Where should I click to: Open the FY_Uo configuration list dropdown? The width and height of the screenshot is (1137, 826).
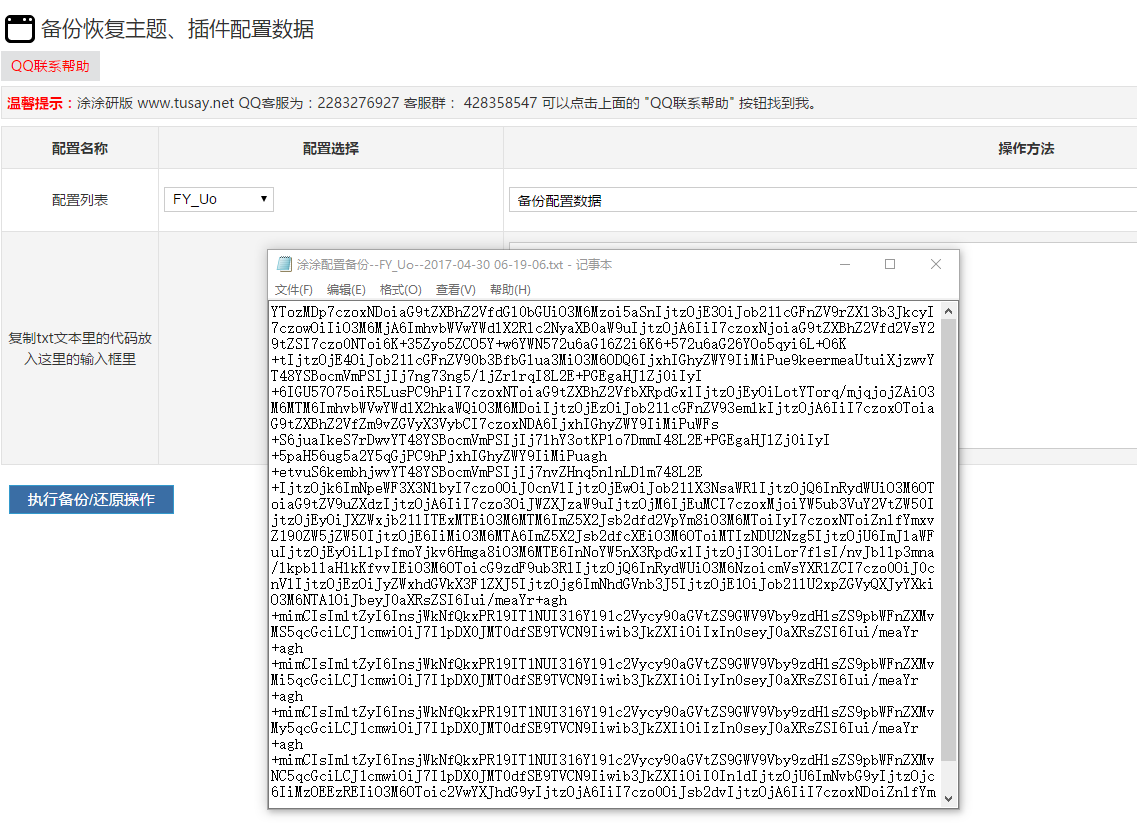coord(219,199)
